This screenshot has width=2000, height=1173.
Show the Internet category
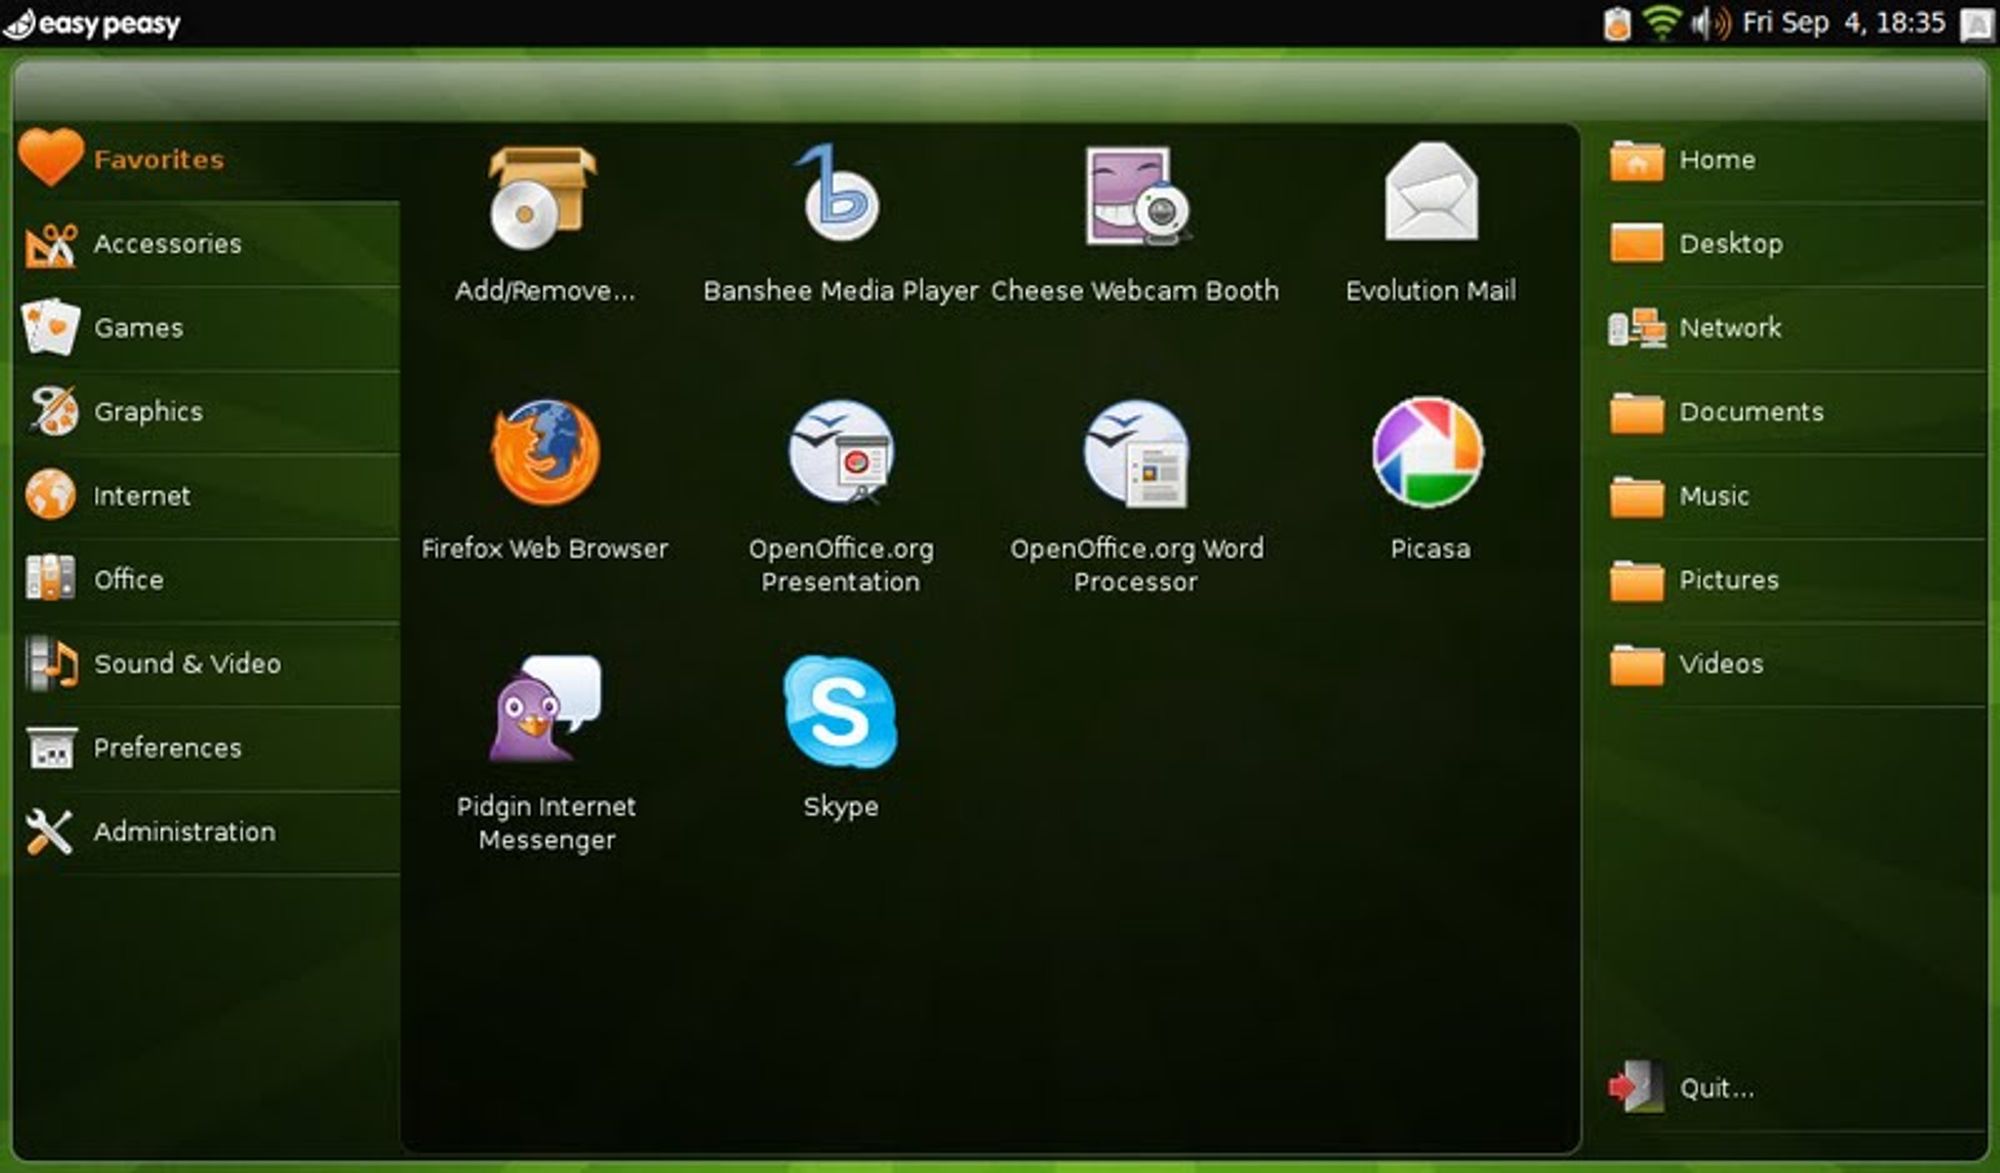(x=207, y=496)
